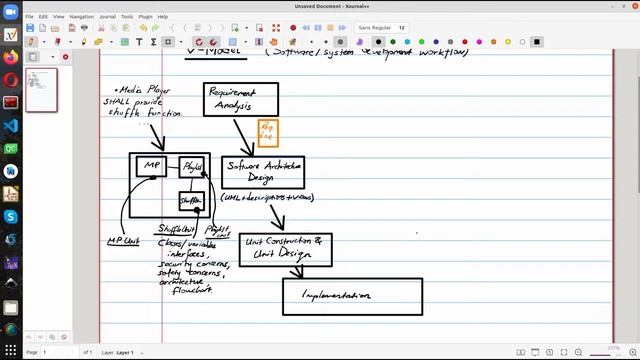Select the Eraser tool
This screenshot has width=640, height=360.
point(58,42)
